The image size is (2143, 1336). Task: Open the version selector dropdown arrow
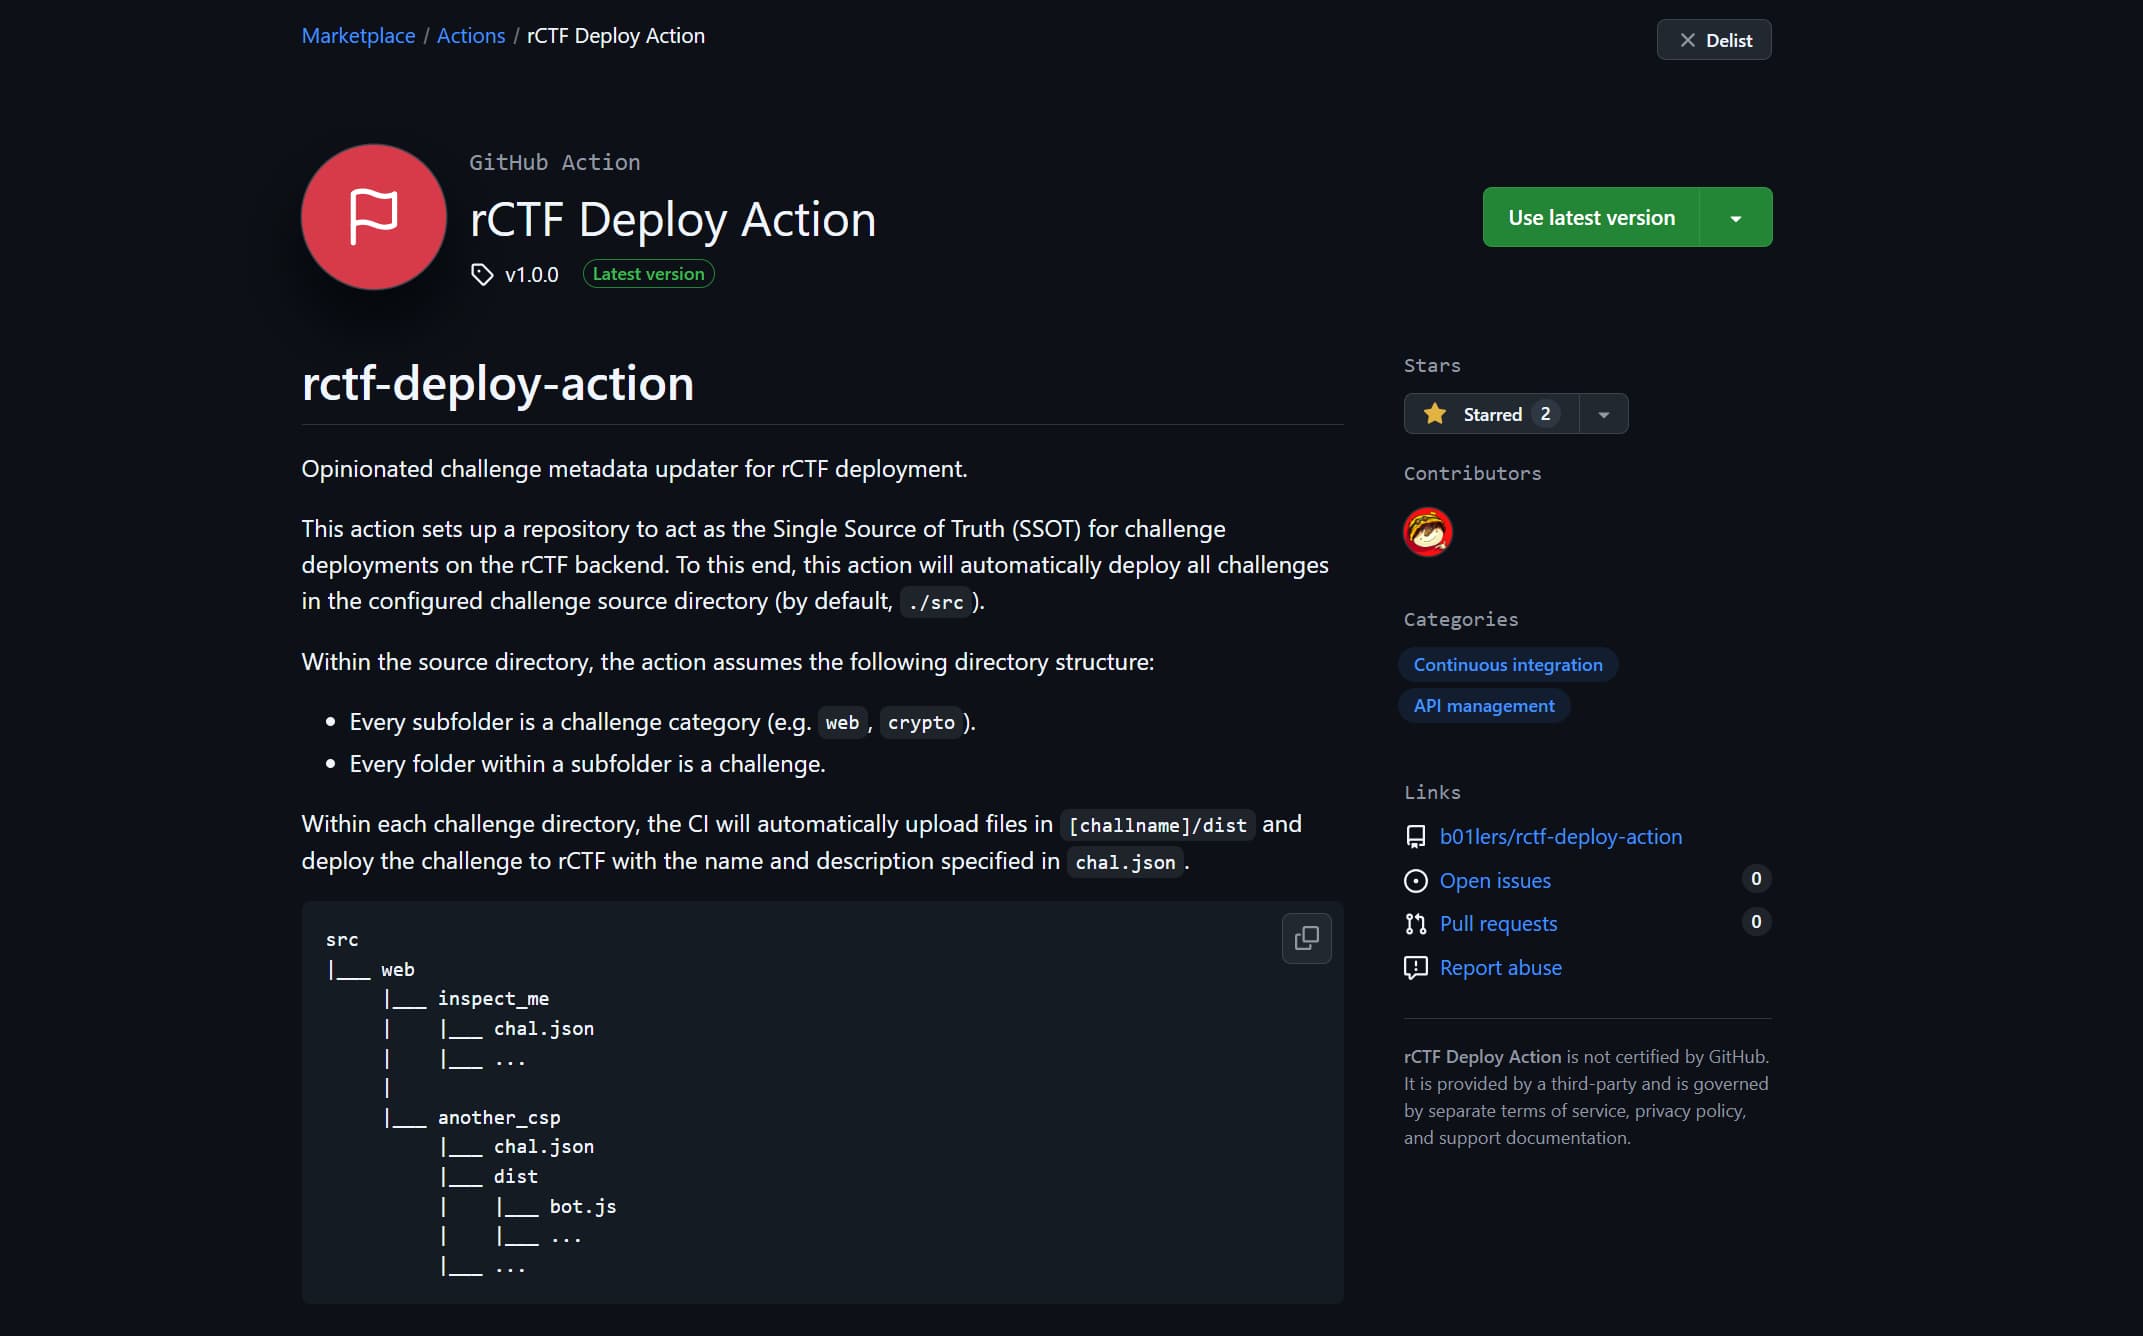[x=1736, y=218]
